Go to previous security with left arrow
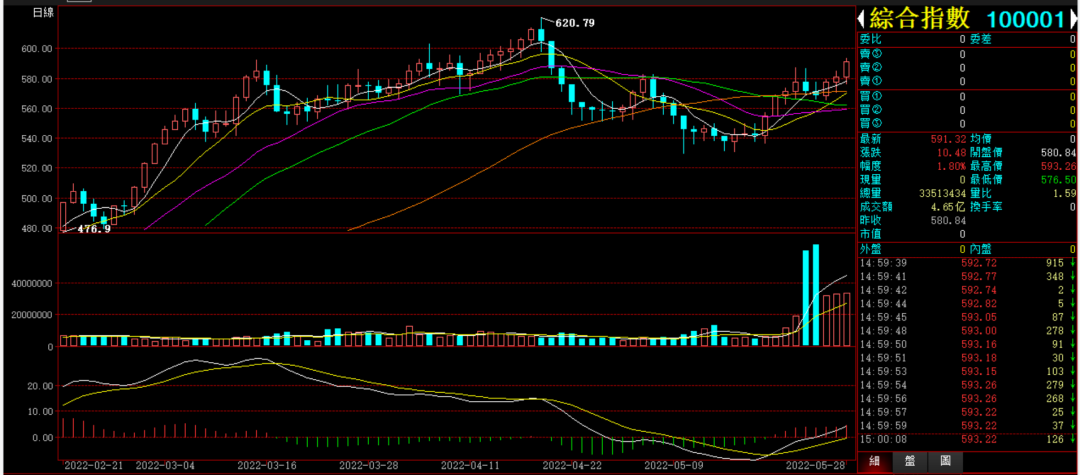The image size is (1080, 475). [x=862, y=19]
